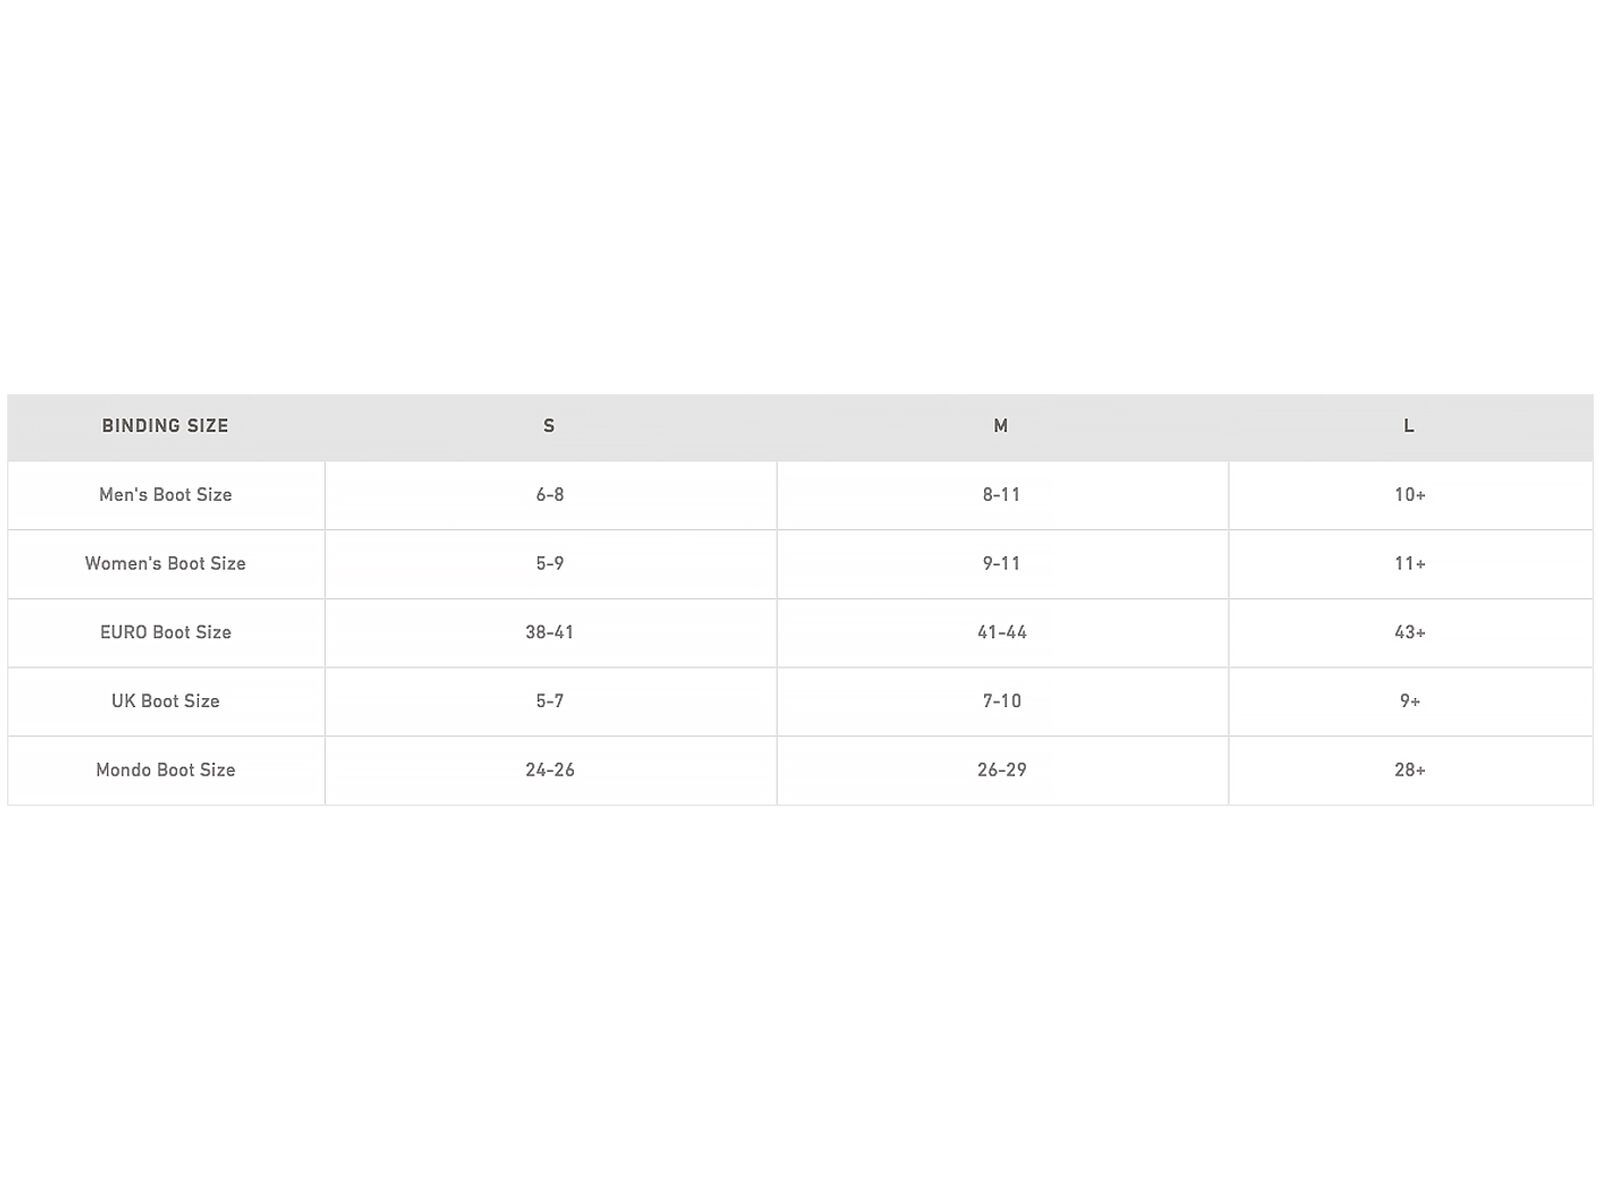Click the 38-41 EURO small cell

pyautogui.click(x=550, y=633)
